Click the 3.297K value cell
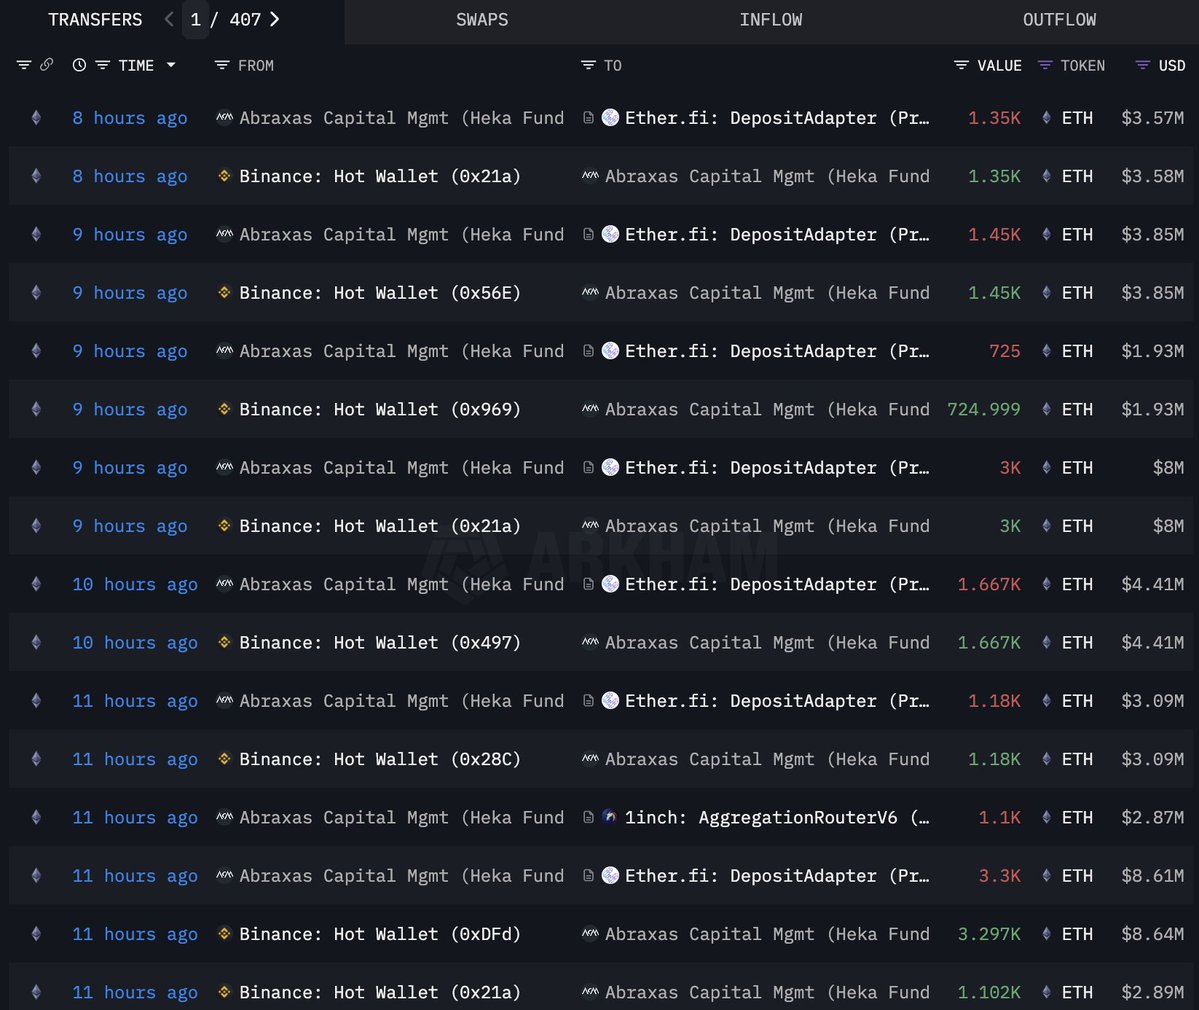Viewport: 1199px width, 1010px height. 989,934
